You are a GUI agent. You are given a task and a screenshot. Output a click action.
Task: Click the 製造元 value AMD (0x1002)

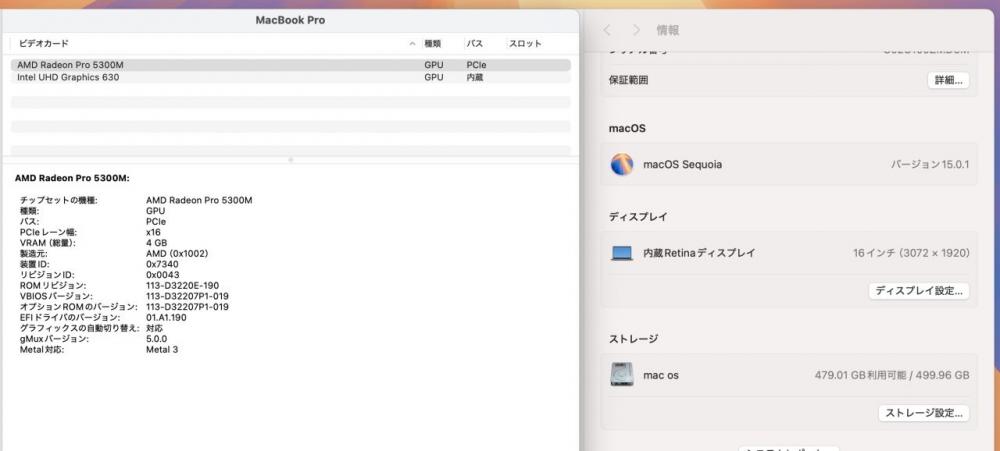[x=177, y=253]
